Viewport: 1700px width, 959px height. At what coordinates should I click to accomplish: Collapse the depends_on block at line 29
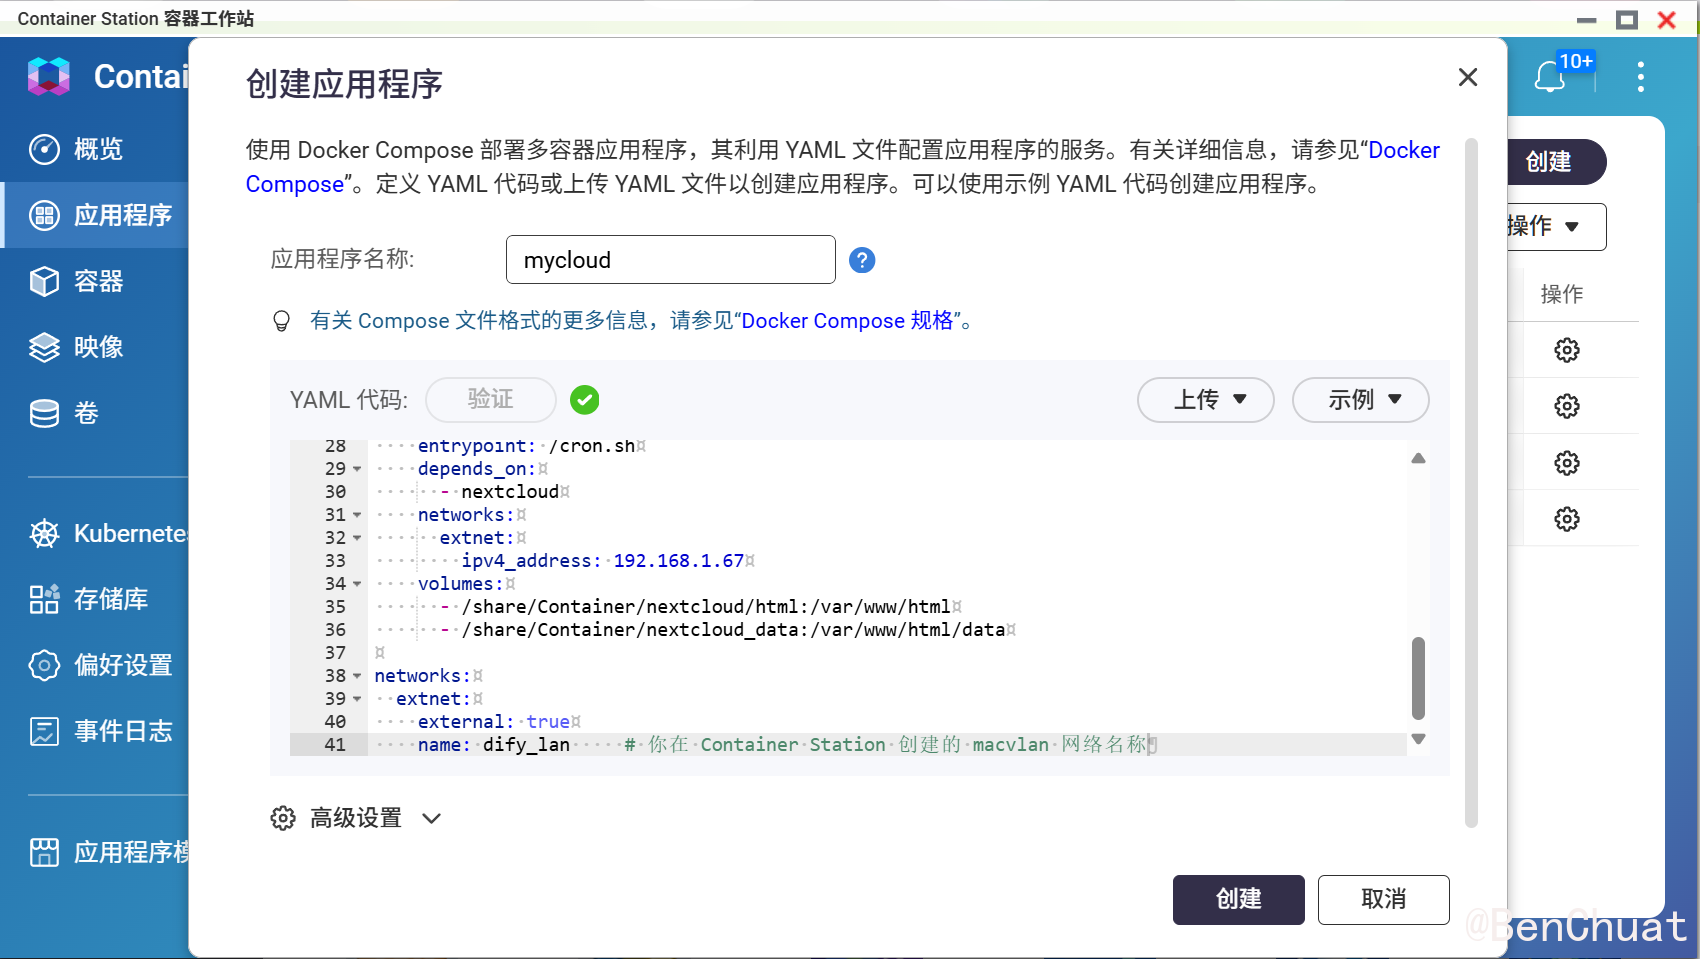357,469
